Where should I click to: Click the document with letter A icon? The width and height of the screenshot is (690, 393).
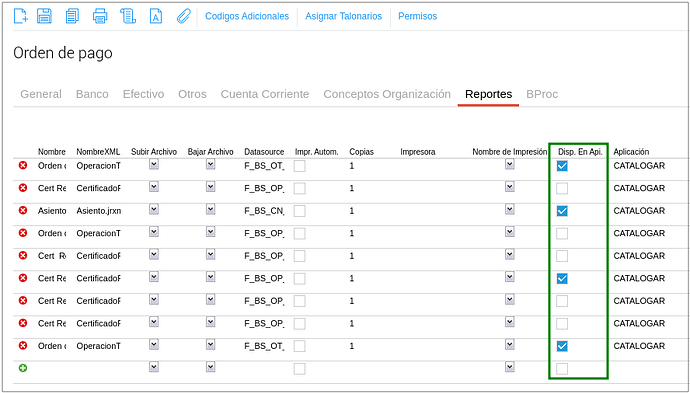tap(156, 16)
